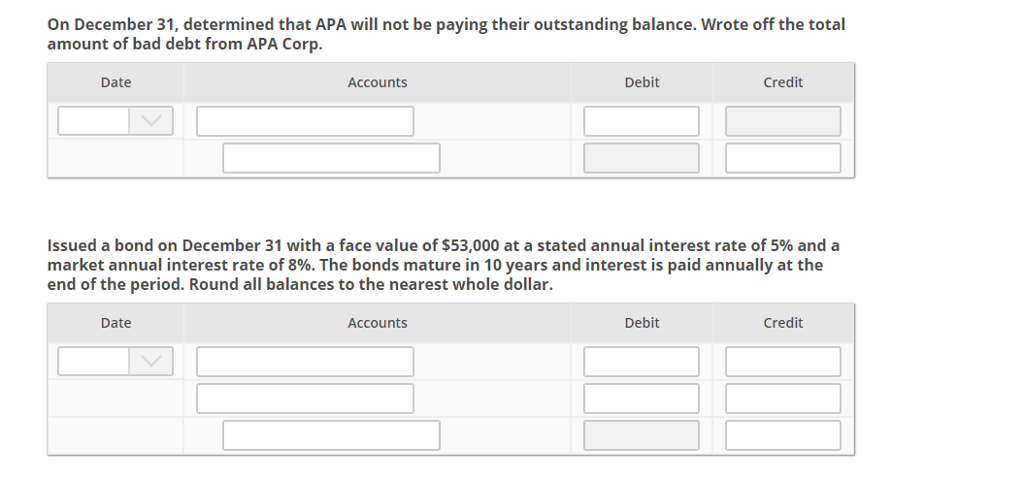Click the second-row credit field in the bond issuance entry
Image resolution: width=1024 pixels, height=479 pixels.
[x=783, y=398]
